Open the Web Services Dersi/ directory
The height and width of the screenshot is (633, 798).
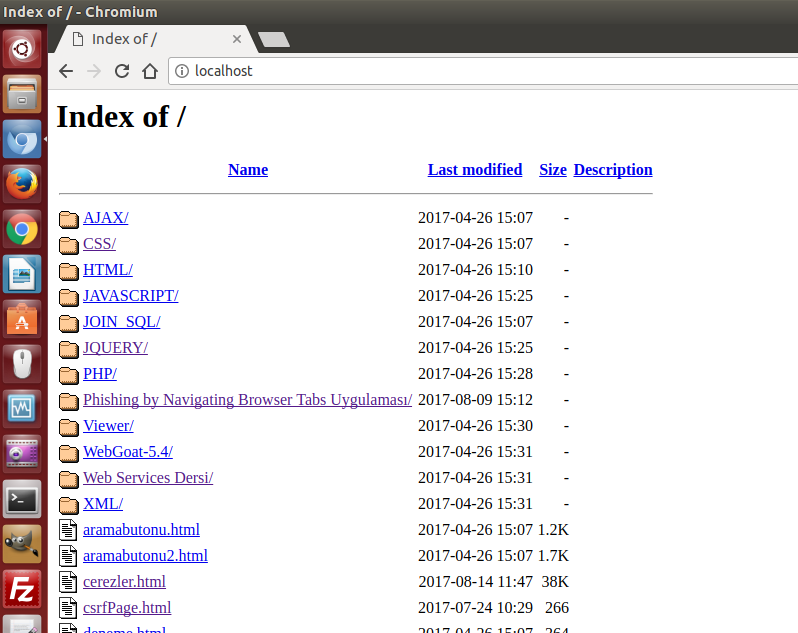coord(148,477)
